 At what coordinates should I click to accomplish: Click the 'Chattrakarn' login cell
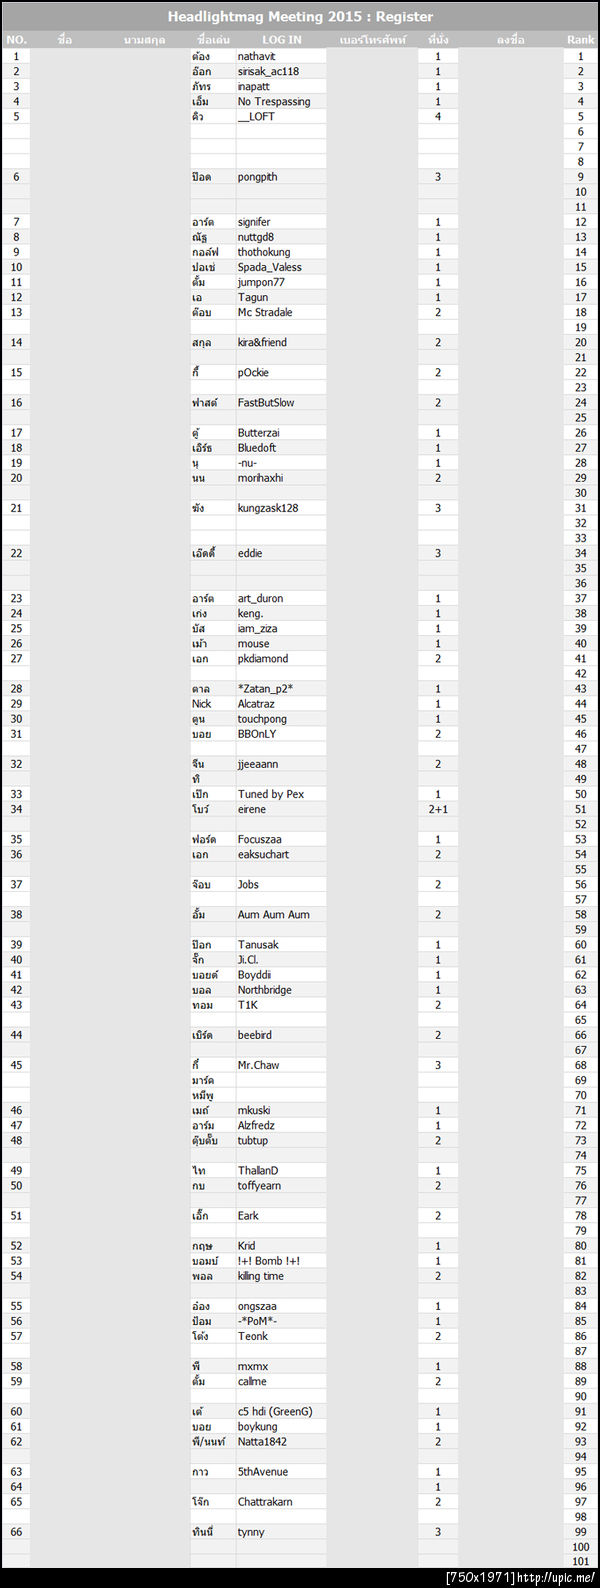point(265,1502)
